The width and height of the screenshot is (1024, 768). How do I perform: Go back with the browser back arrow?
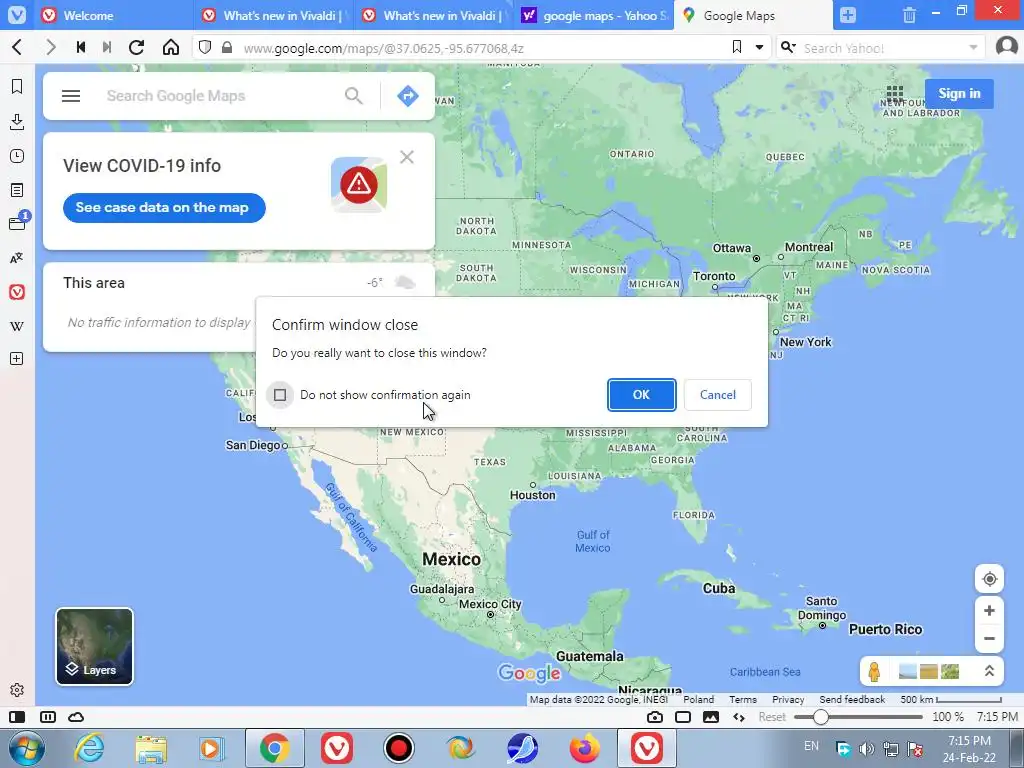tap(18, 47)
